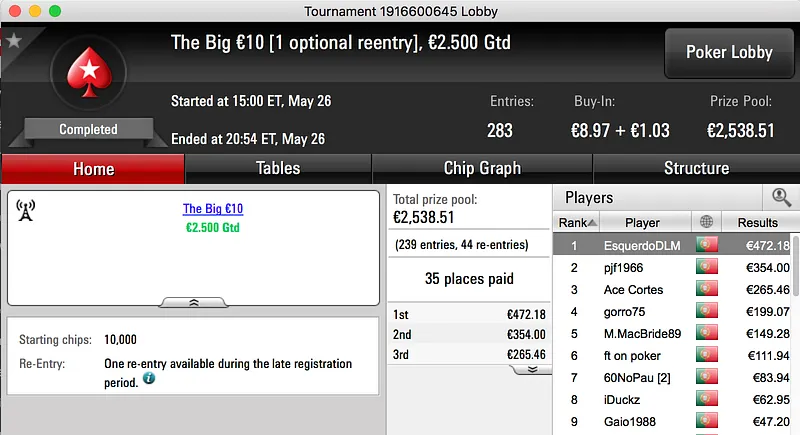Sort players by country globe column
The height and width of the screenshot is (435, 800).
point(708,222)
